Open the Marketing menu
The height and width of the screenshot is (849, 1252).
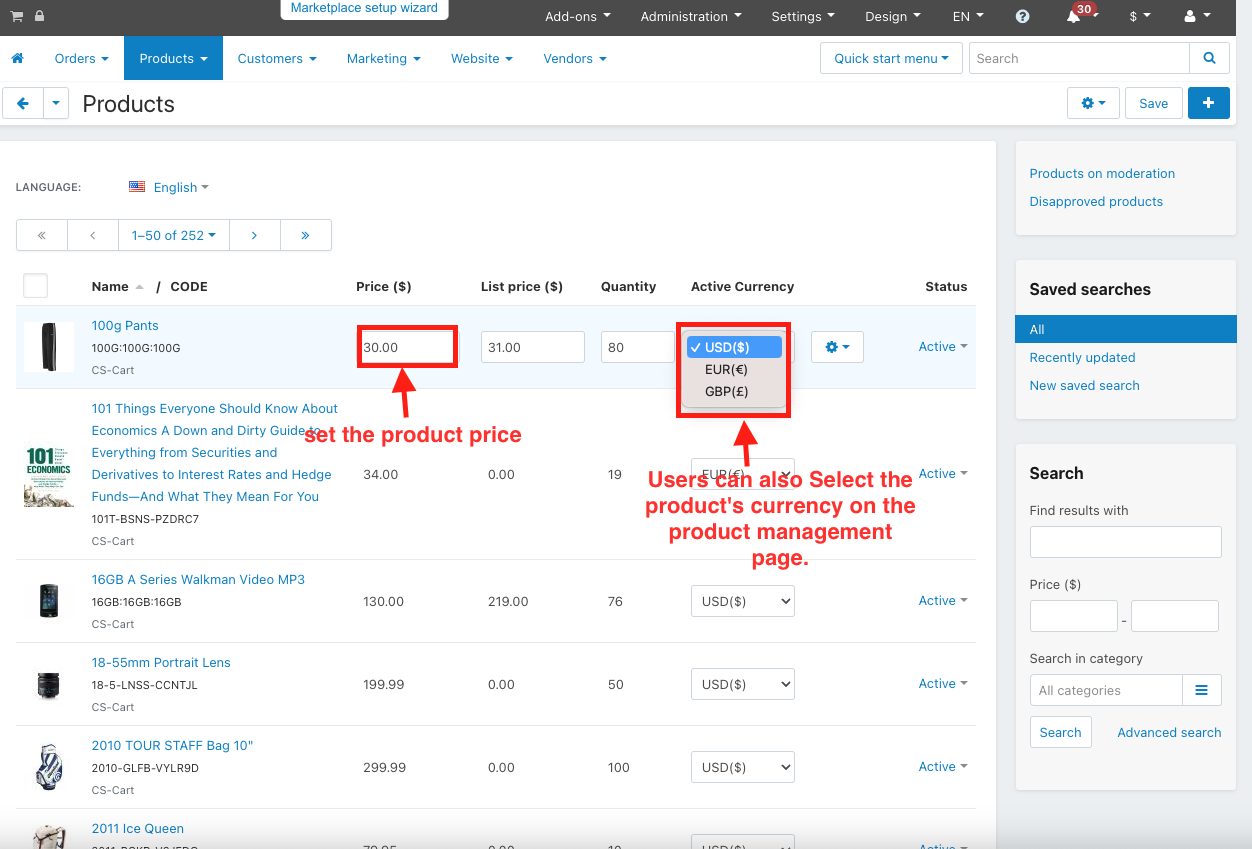click(x=384, y=58)
